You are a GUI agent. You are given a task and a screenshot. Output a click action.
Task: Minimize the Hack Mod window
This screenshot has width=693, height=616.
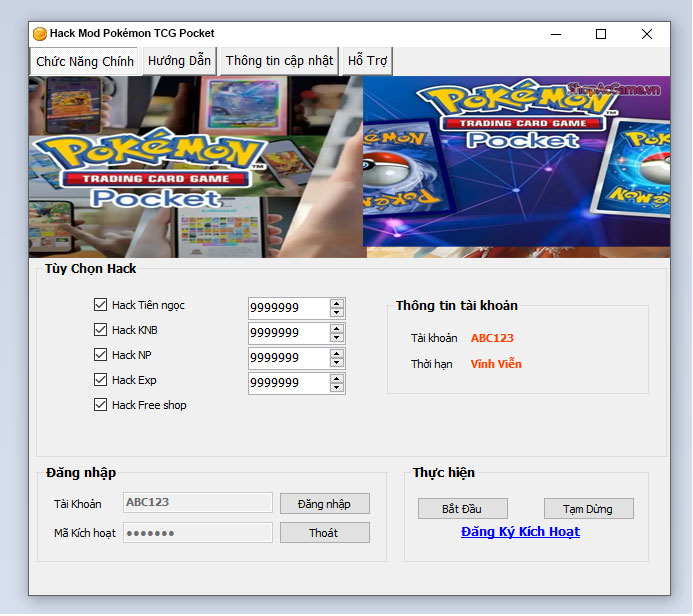coord(556,34)
